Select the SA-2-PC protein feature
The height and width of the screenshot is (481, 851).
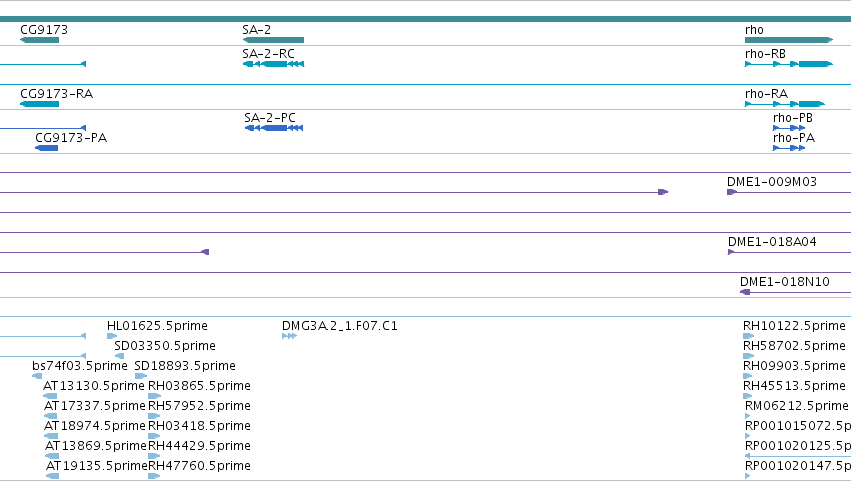tap(274, 128)
